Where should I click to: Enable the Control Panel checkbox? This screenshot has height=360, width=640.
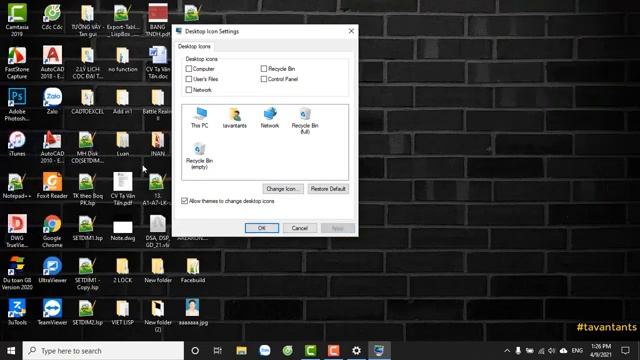264,79
